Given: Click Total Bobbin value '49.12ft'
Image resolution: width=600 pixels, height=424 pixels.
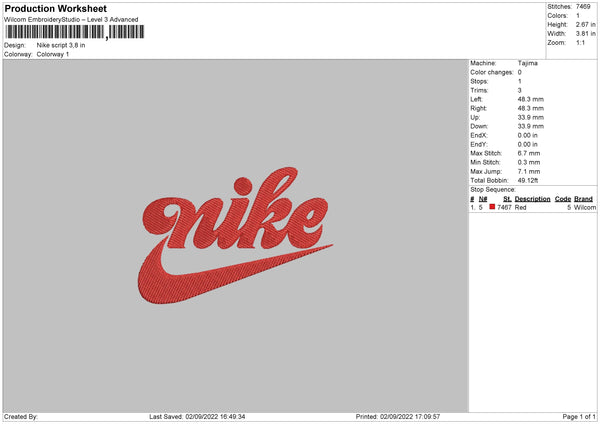Looking at the screenshot, I should click(x=528, y=181).
